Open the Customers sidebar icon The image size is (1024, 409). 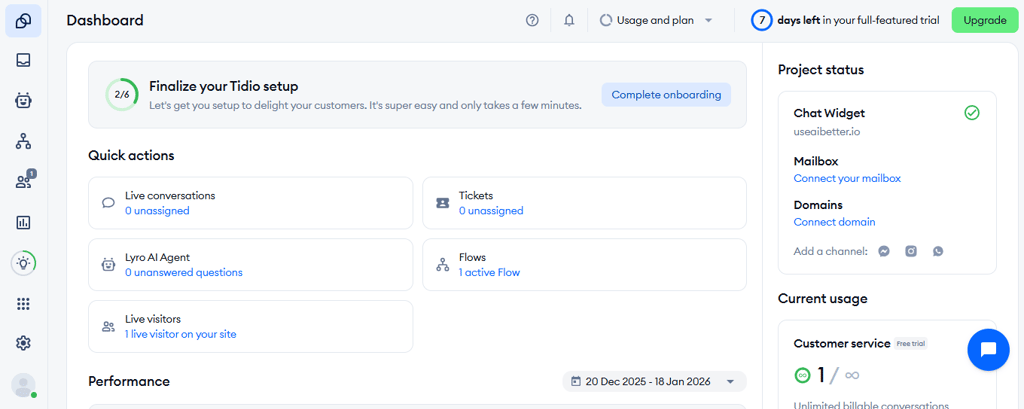coord(23,181)
